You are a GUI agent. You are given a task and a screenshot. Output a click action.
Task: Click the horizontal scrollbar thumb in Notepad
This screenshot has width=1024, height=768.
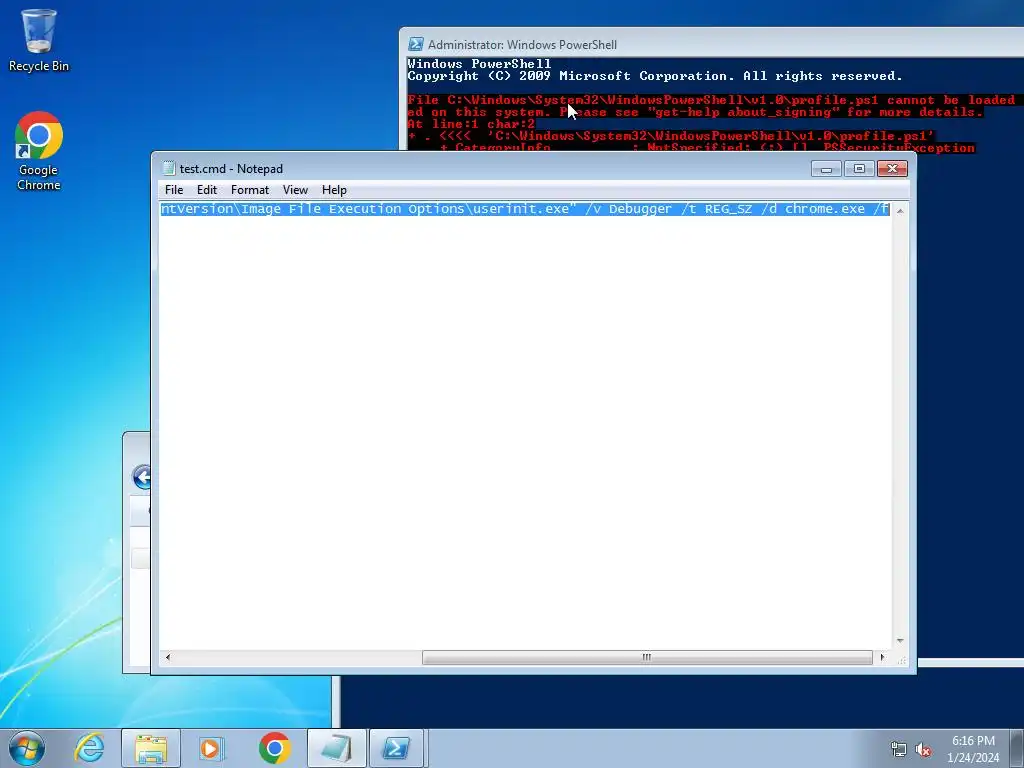click(647, 657)
